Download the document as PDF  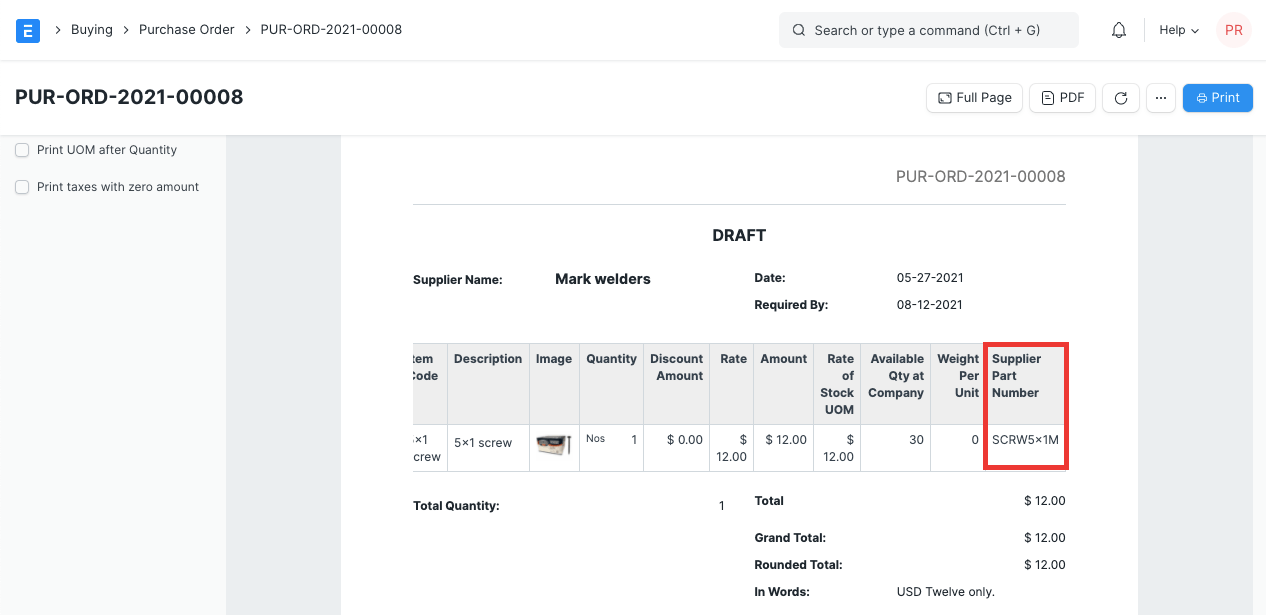point(1062,97)
